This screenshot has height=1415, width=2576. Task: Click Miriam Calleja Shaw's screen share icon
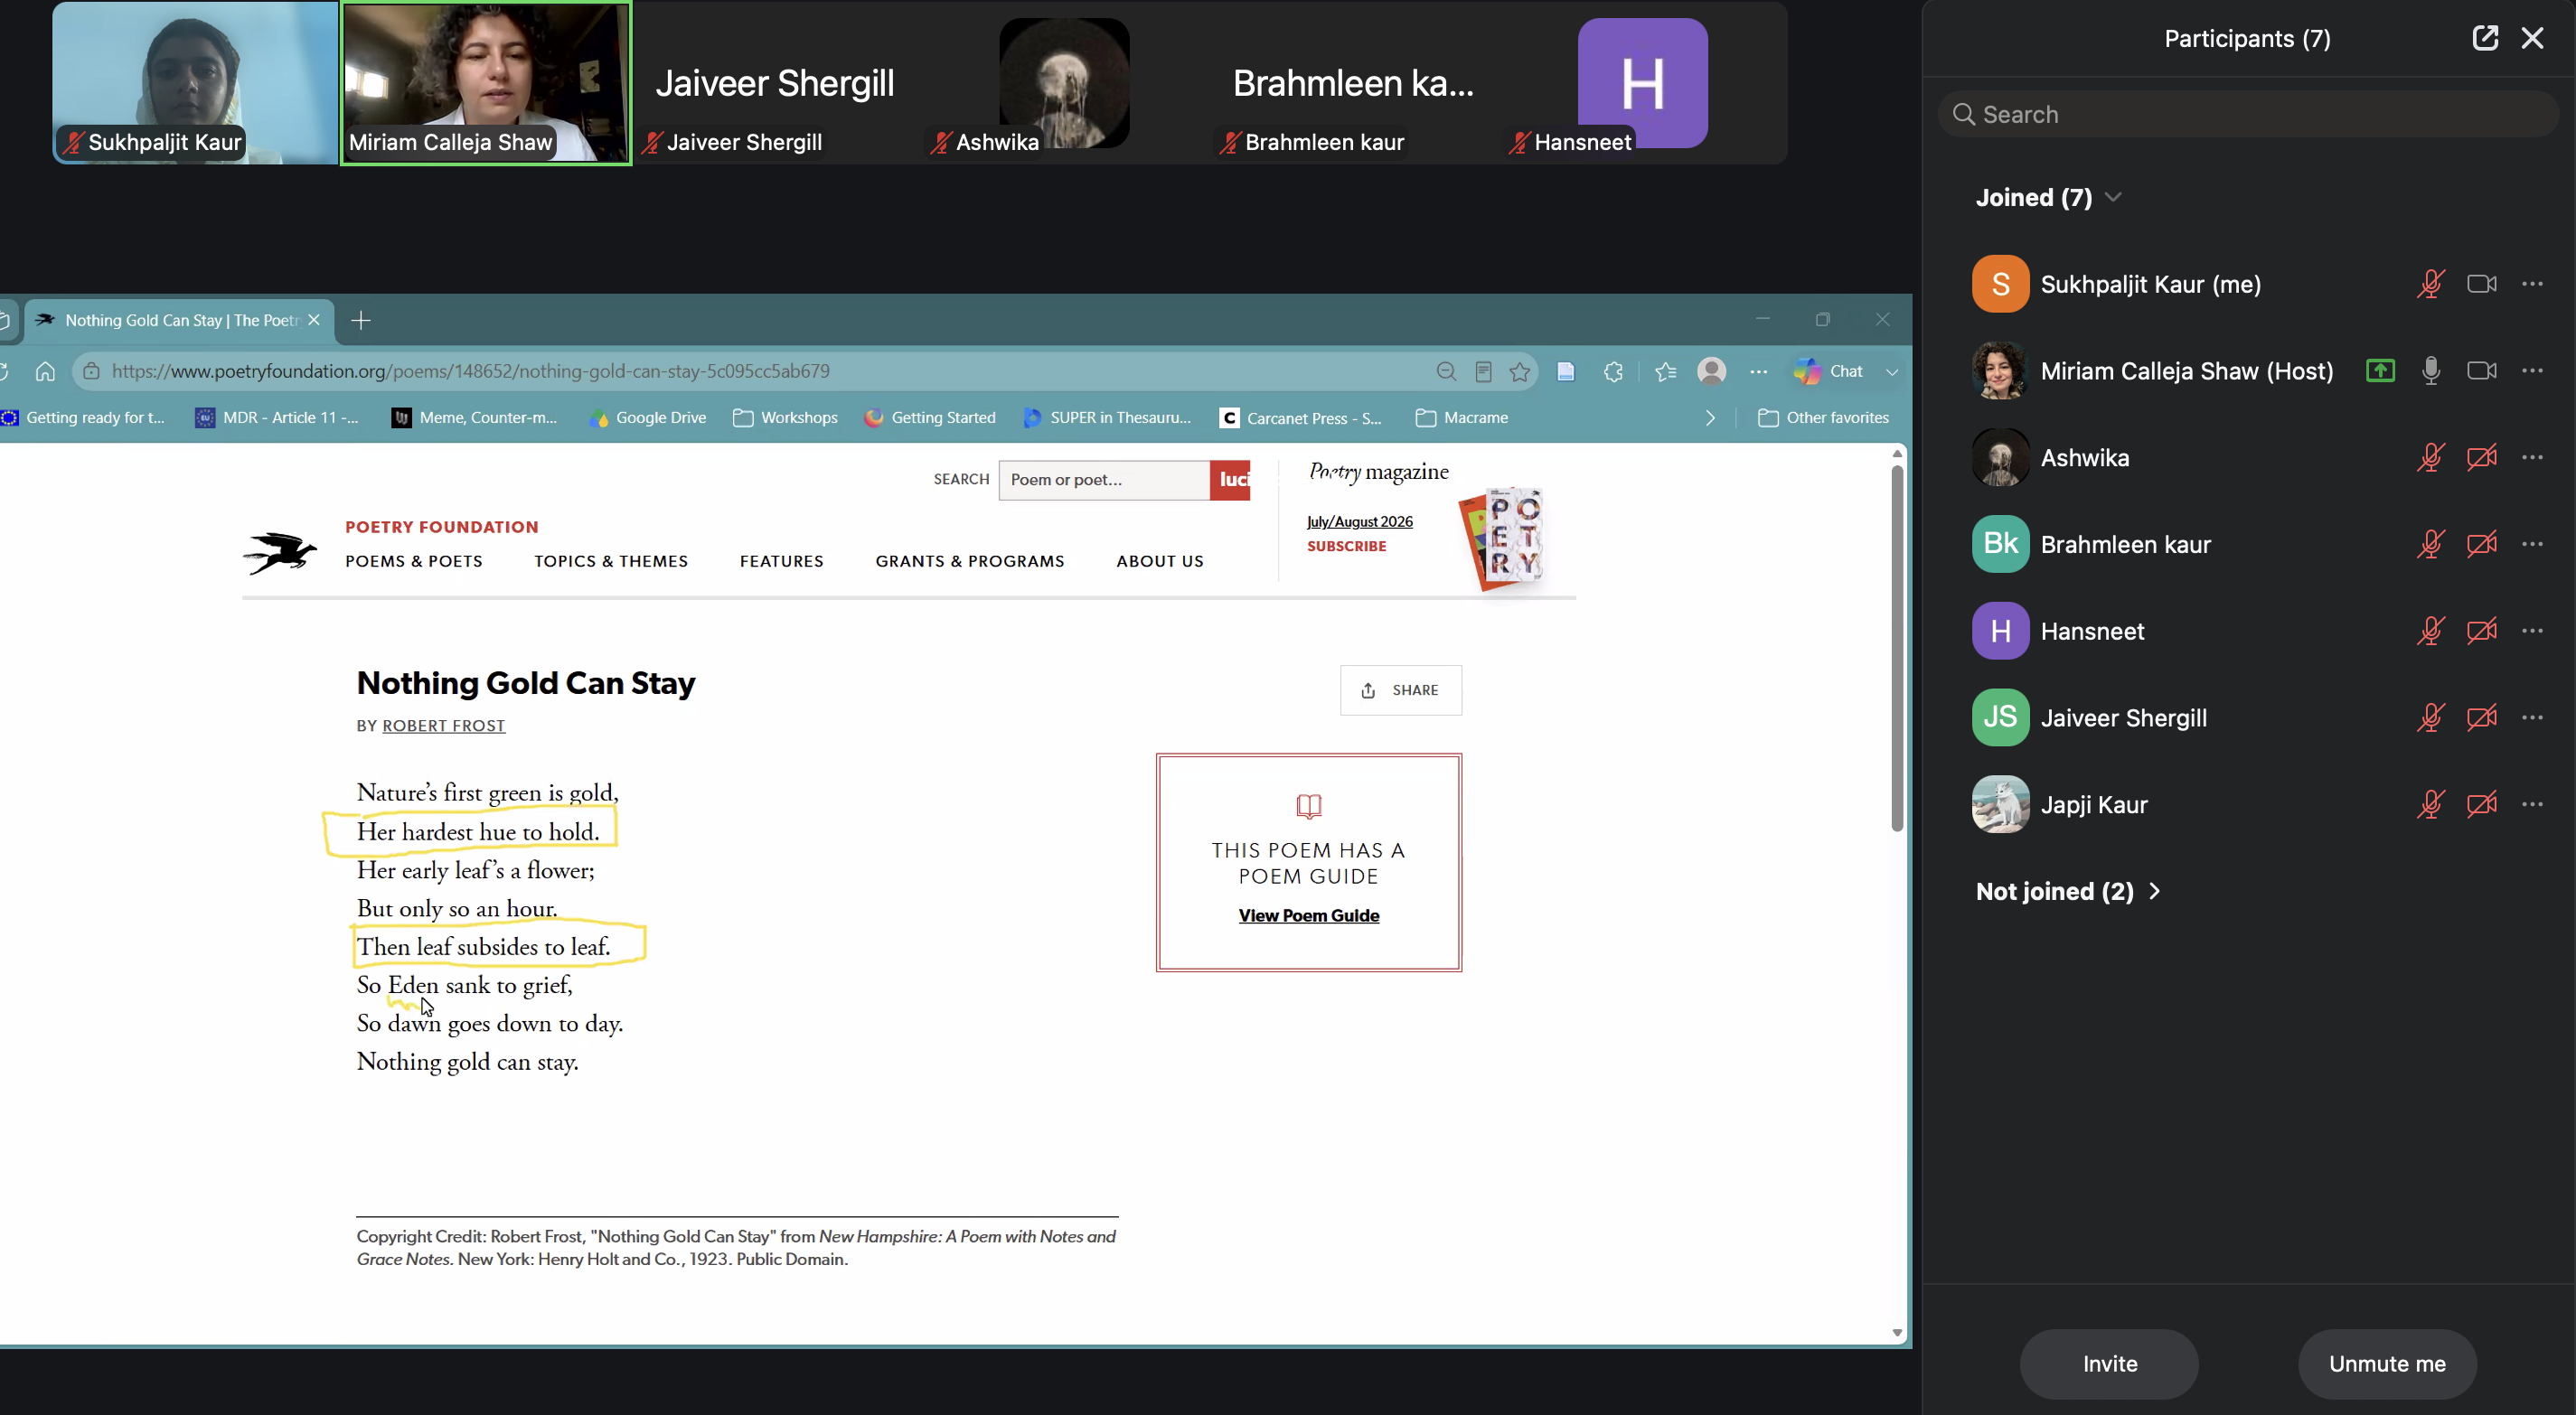tap(2380, 371)
